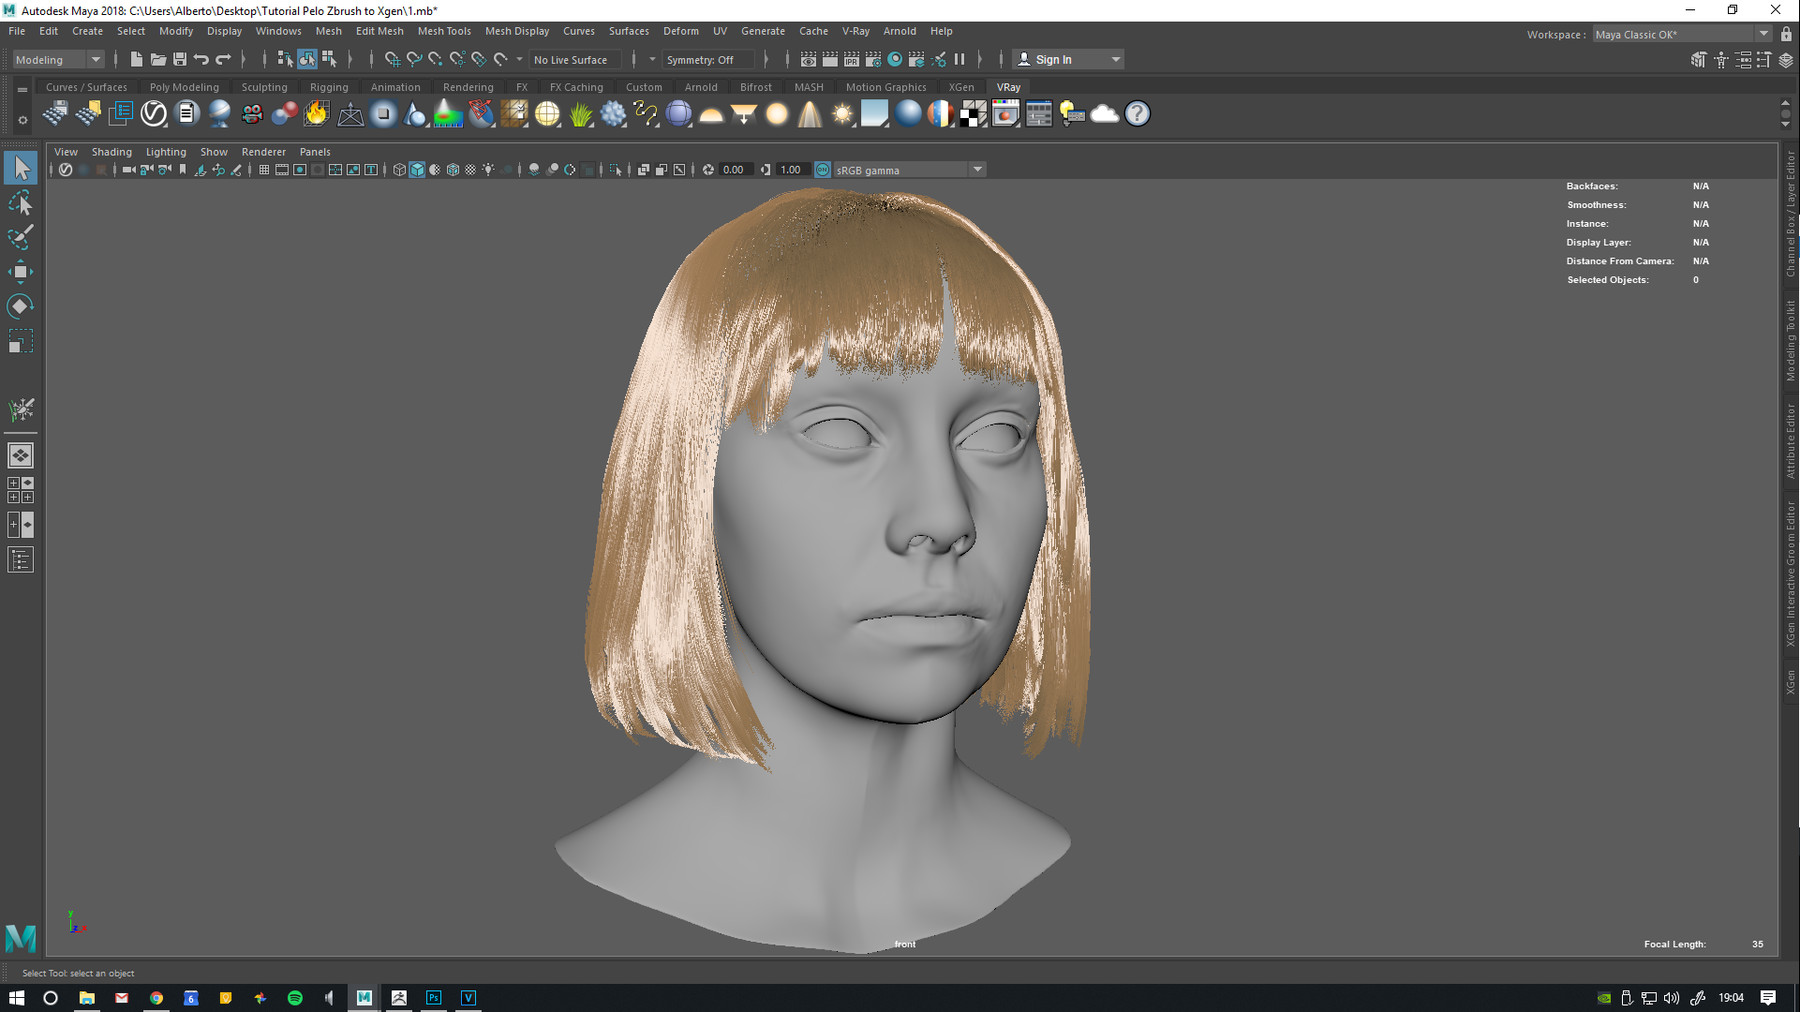Click the Redo arrow icon

(224, 60)
